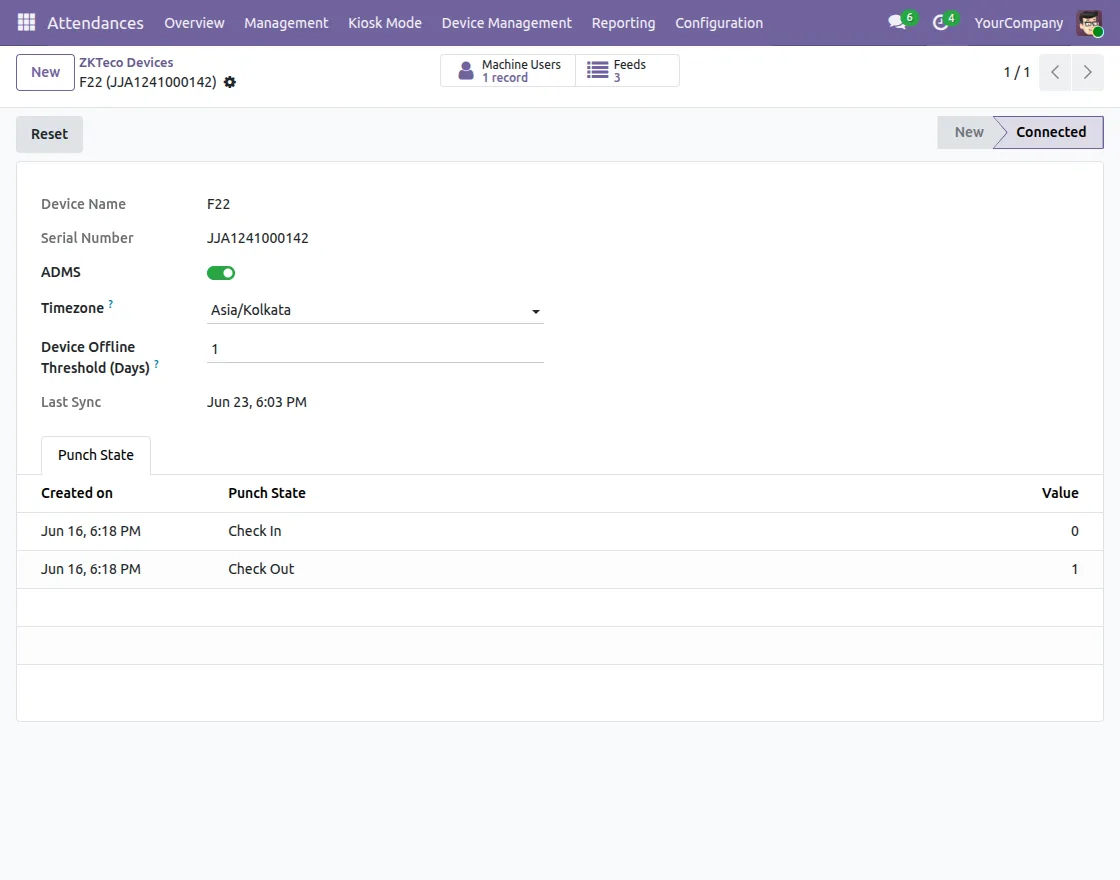Open the apps grid home menu

tap(26, 23)
